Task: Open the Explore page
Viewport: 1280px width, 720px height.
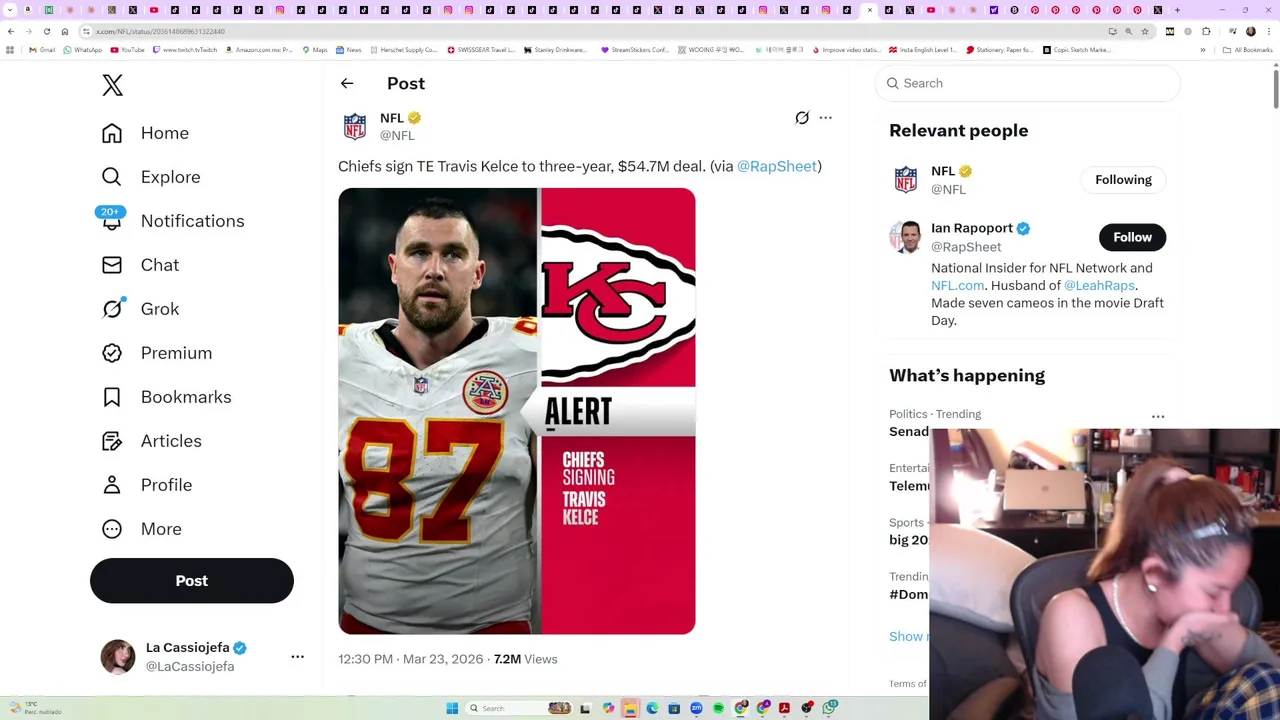Action: point(151,177)
